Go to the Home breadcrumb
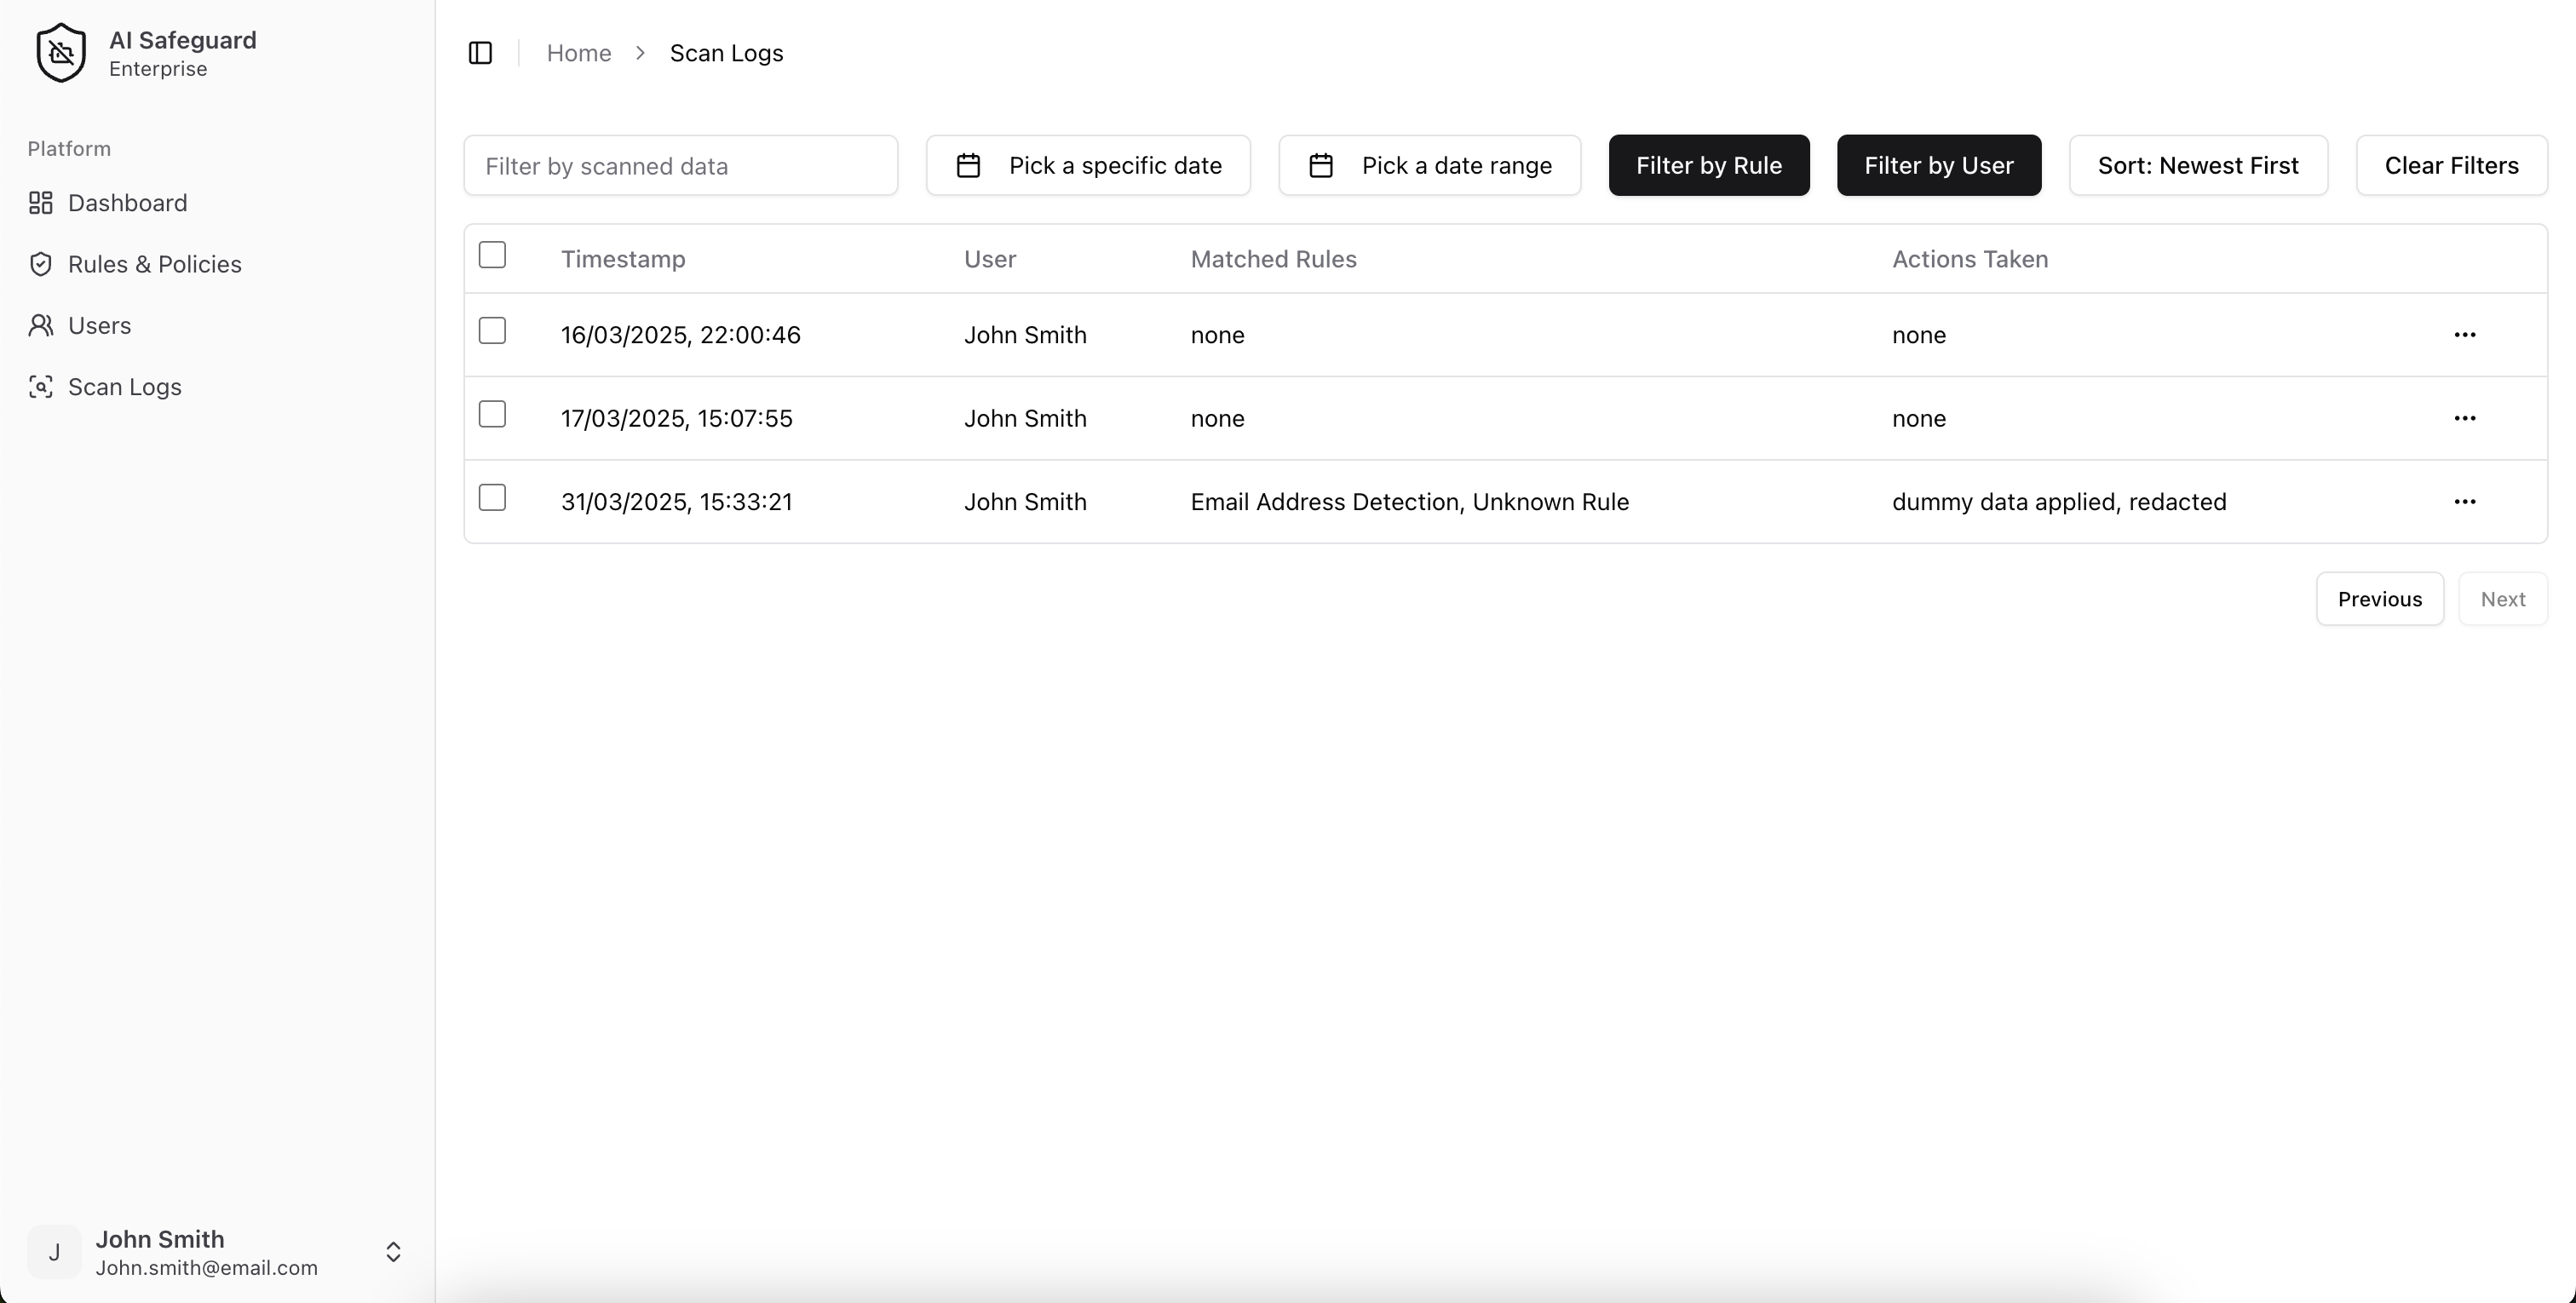 pos(578,53)
